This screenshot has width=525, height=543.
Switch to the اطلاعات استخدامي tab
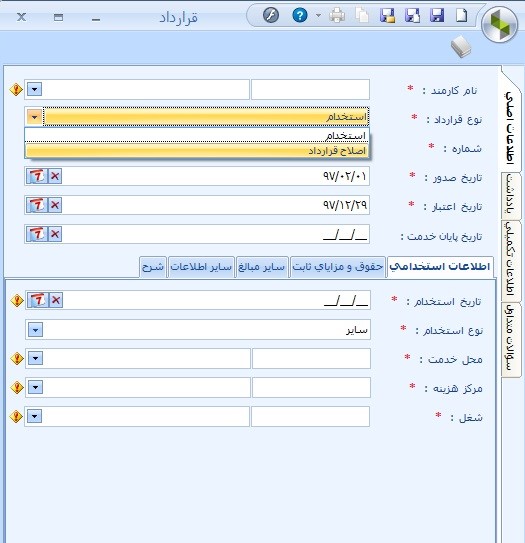pyautogui.click(x=440, y=267)
